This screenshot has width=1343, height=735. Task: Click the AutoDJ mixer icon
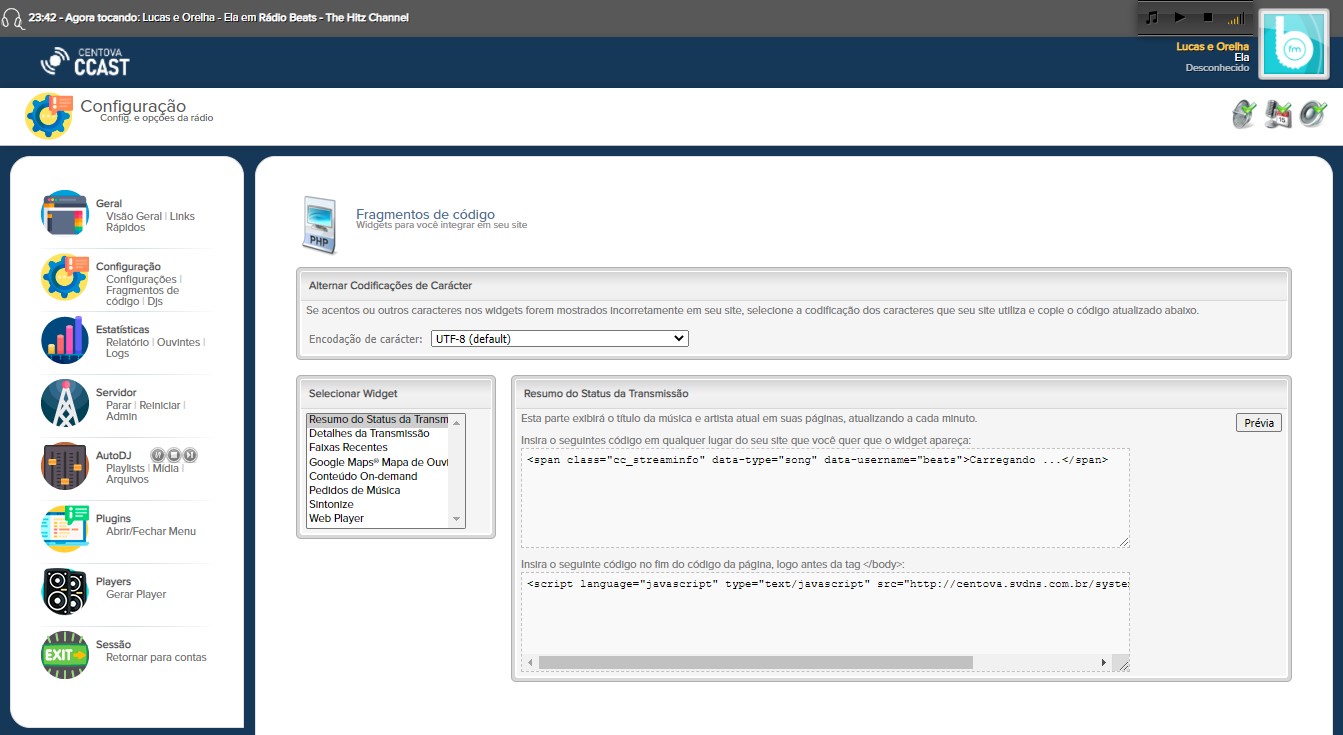tap(65, 466)
